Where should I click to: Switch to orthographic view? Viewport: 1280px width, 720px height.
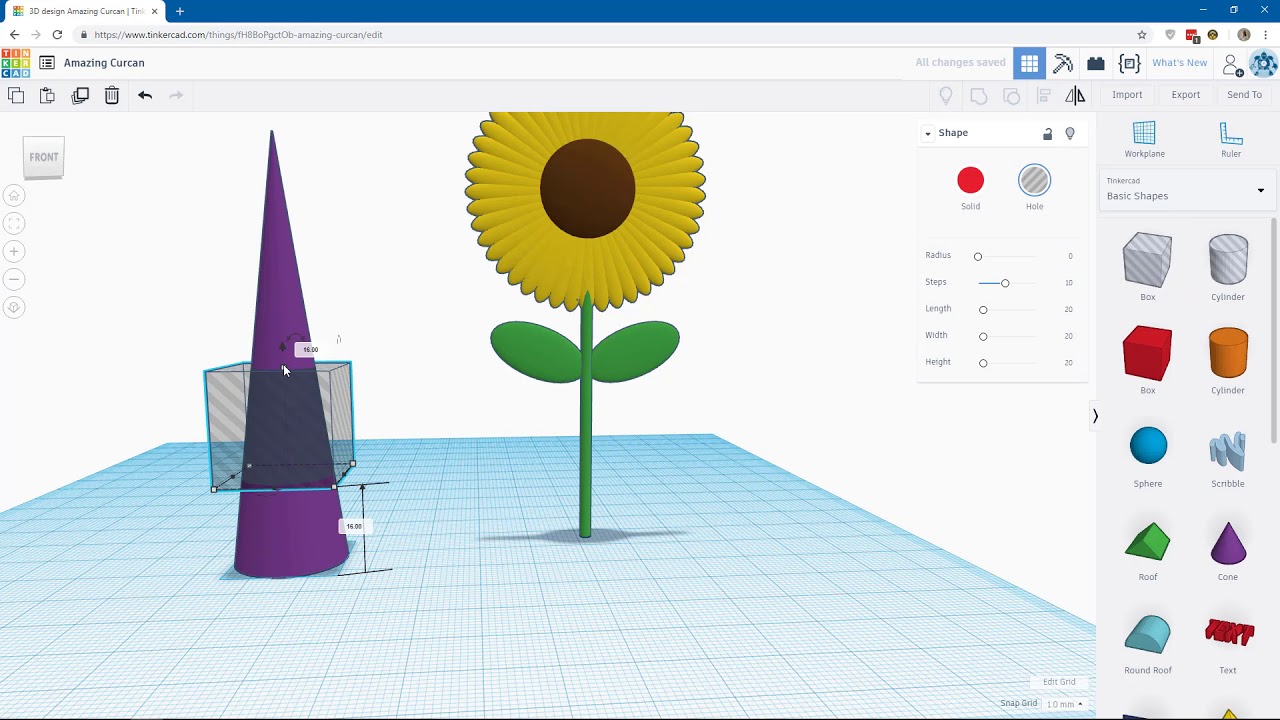tap(14, 307)
